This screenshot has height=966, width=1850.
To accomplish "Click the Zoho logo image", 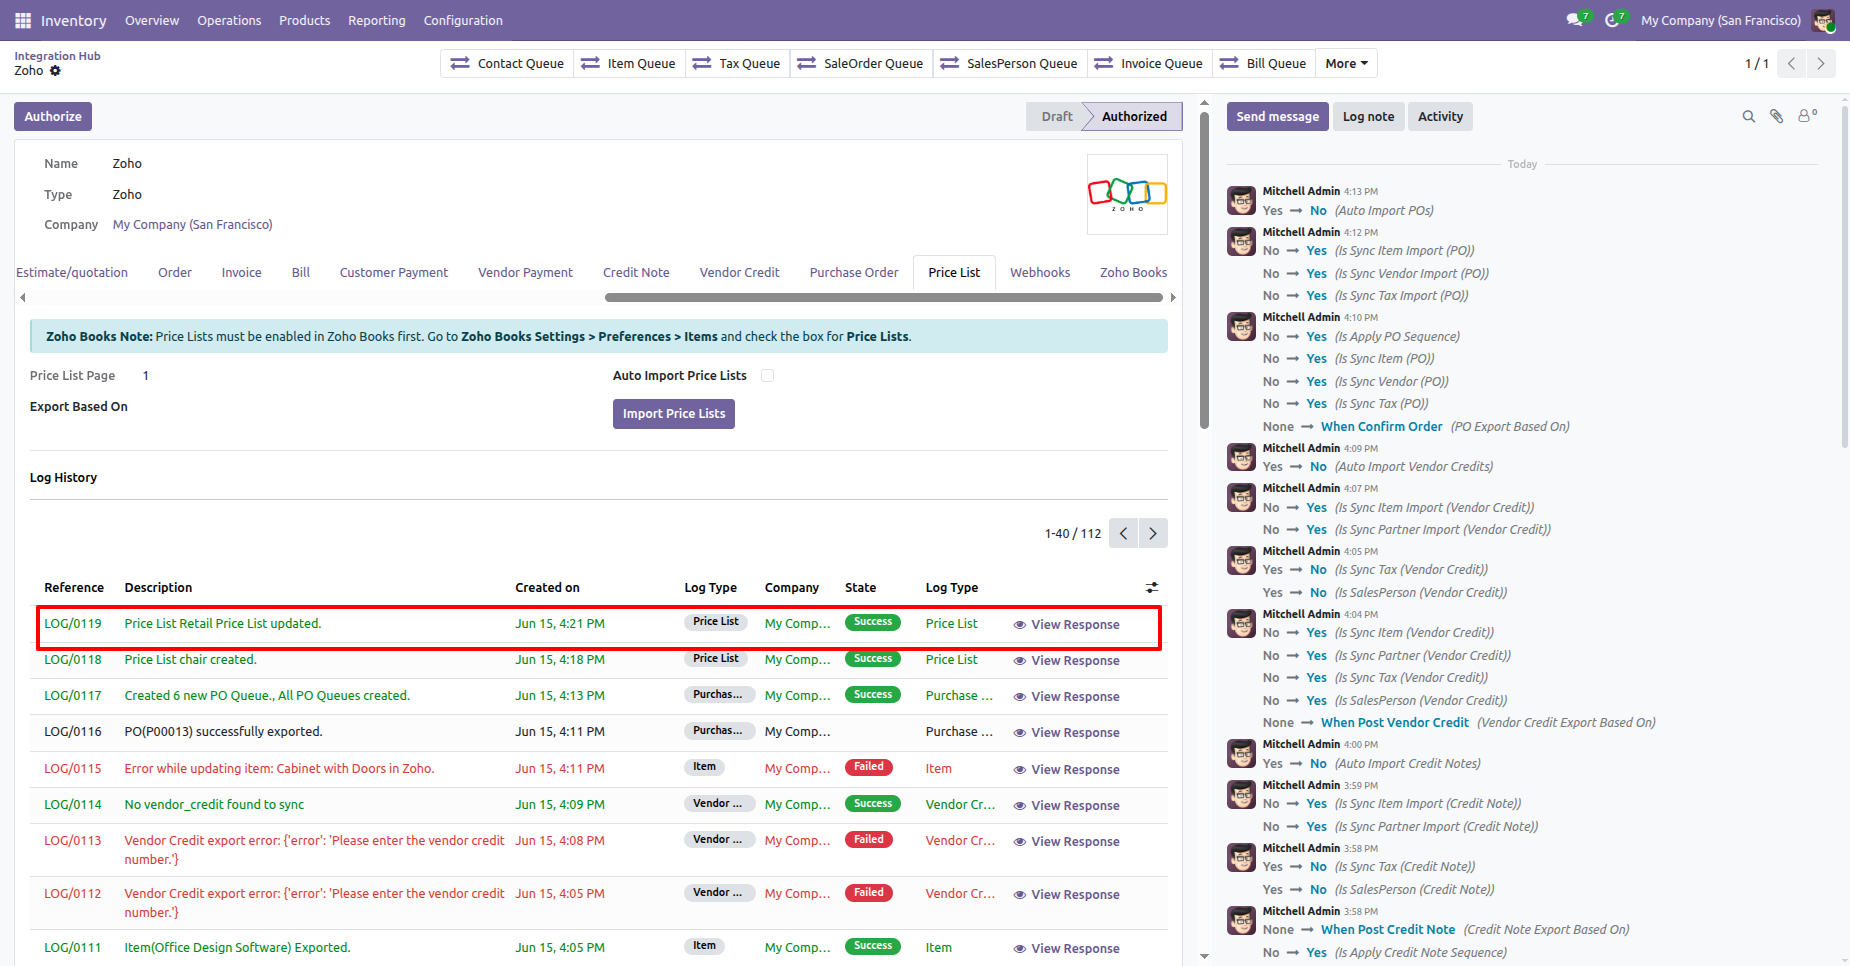I will click(x=1127, y=194).
